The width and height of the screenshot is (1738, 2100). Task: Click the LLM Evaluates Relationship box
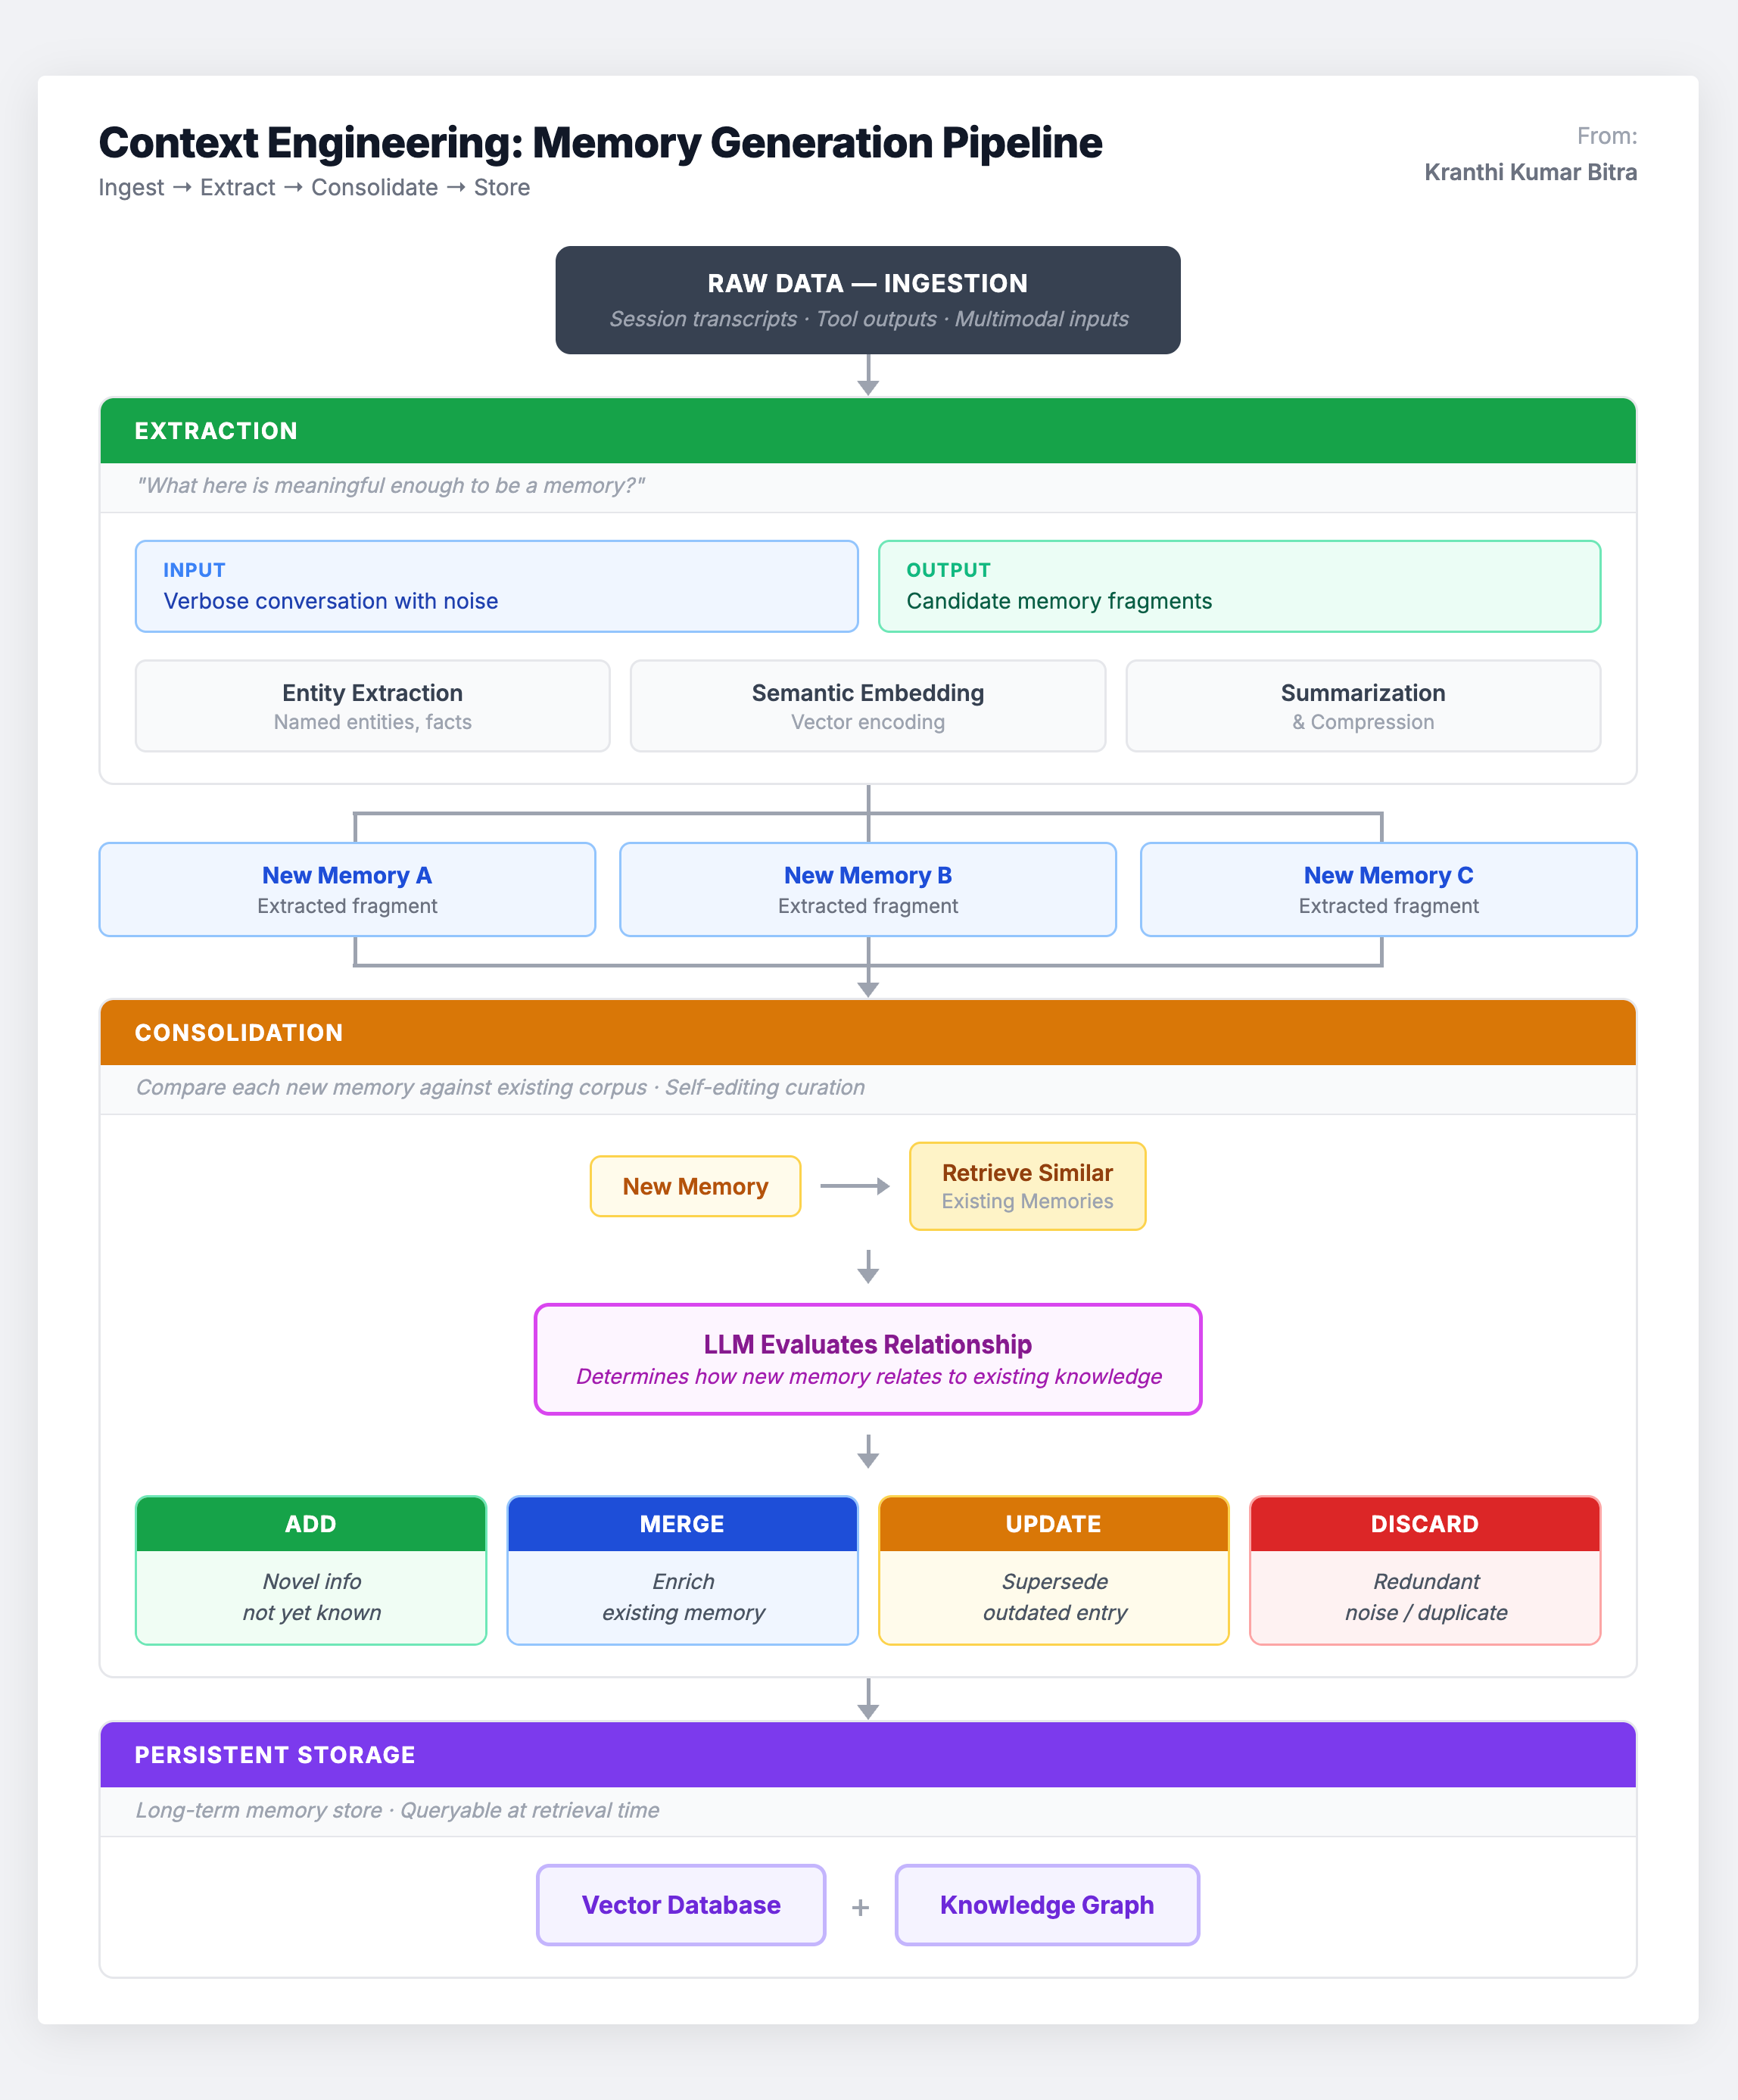[867, 1359]
